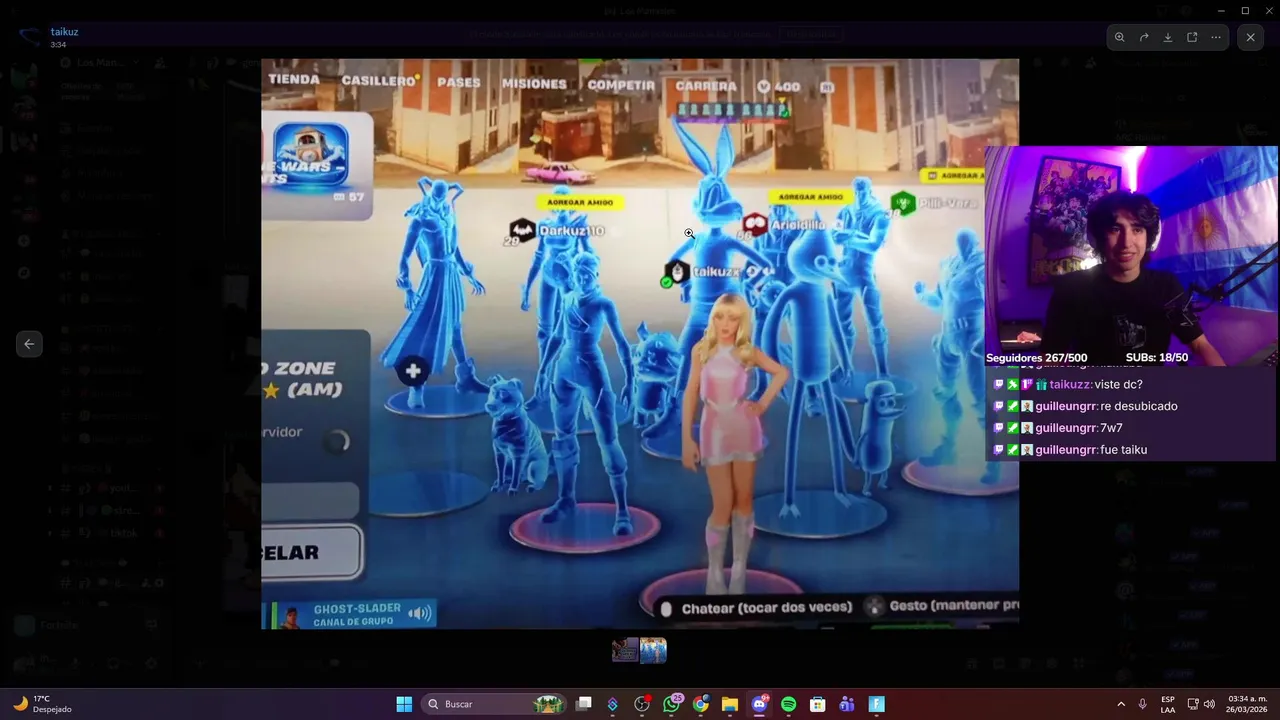Click the PASES tab in the screenshot
The height and width of the screenshot is (720, 1280).
click(x=459, y=82)
